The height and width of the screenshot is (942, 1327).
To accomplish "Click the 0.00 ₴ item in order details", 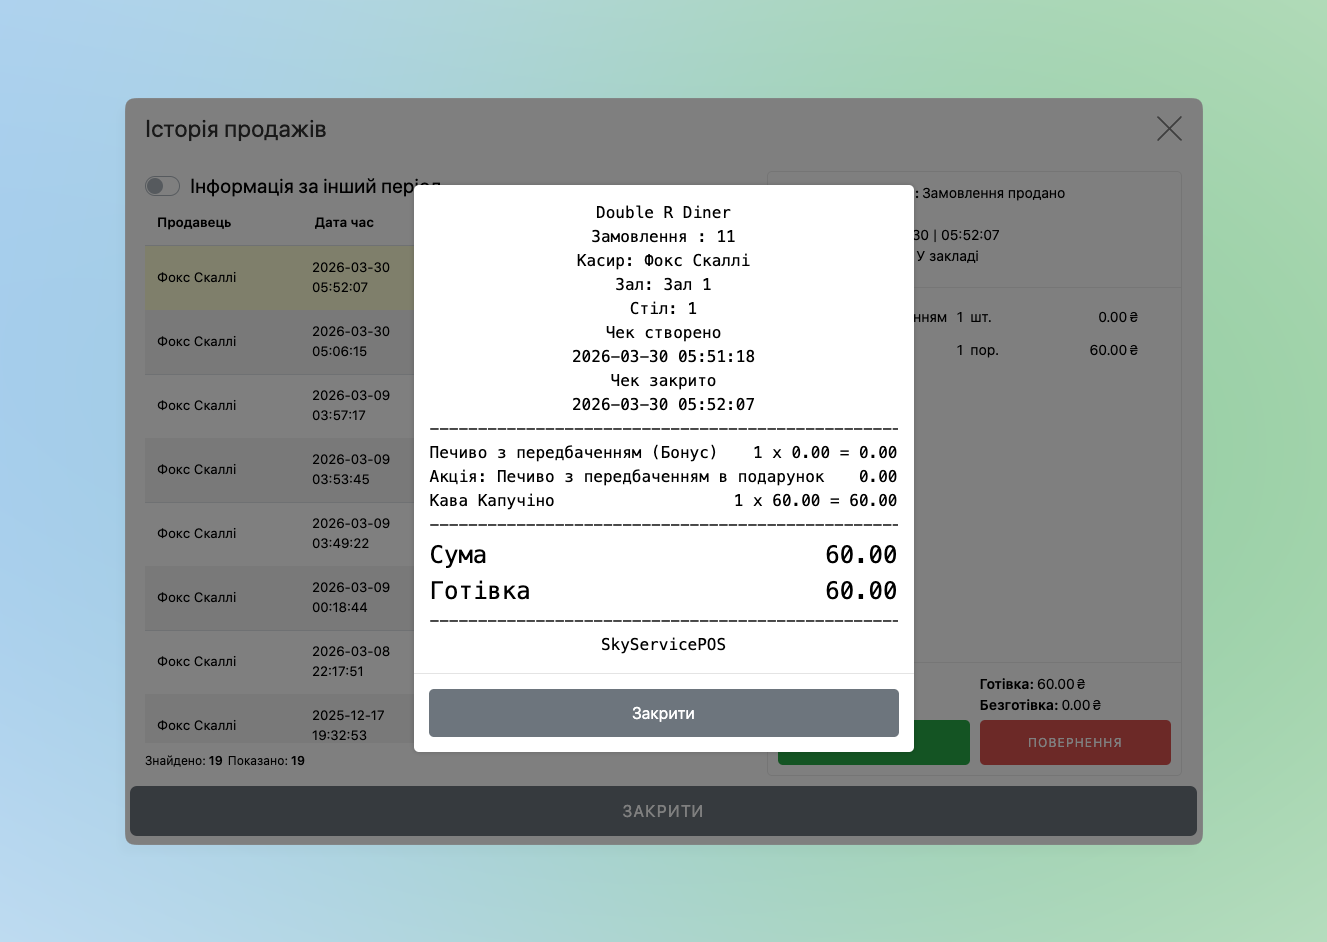I will (1117, 318).
